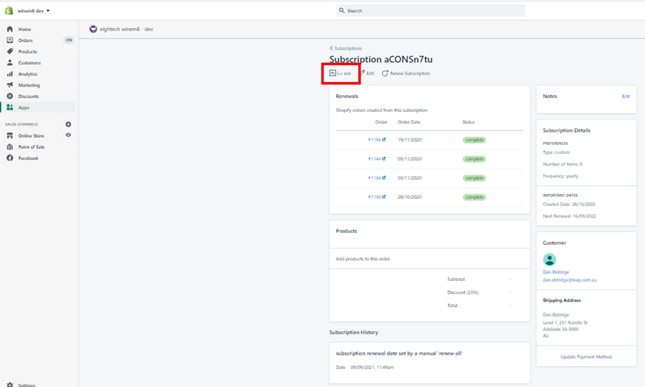Click the Home icon in sidebar
The height and width of the screenshot is (387, 645).
tap(10, 29)
